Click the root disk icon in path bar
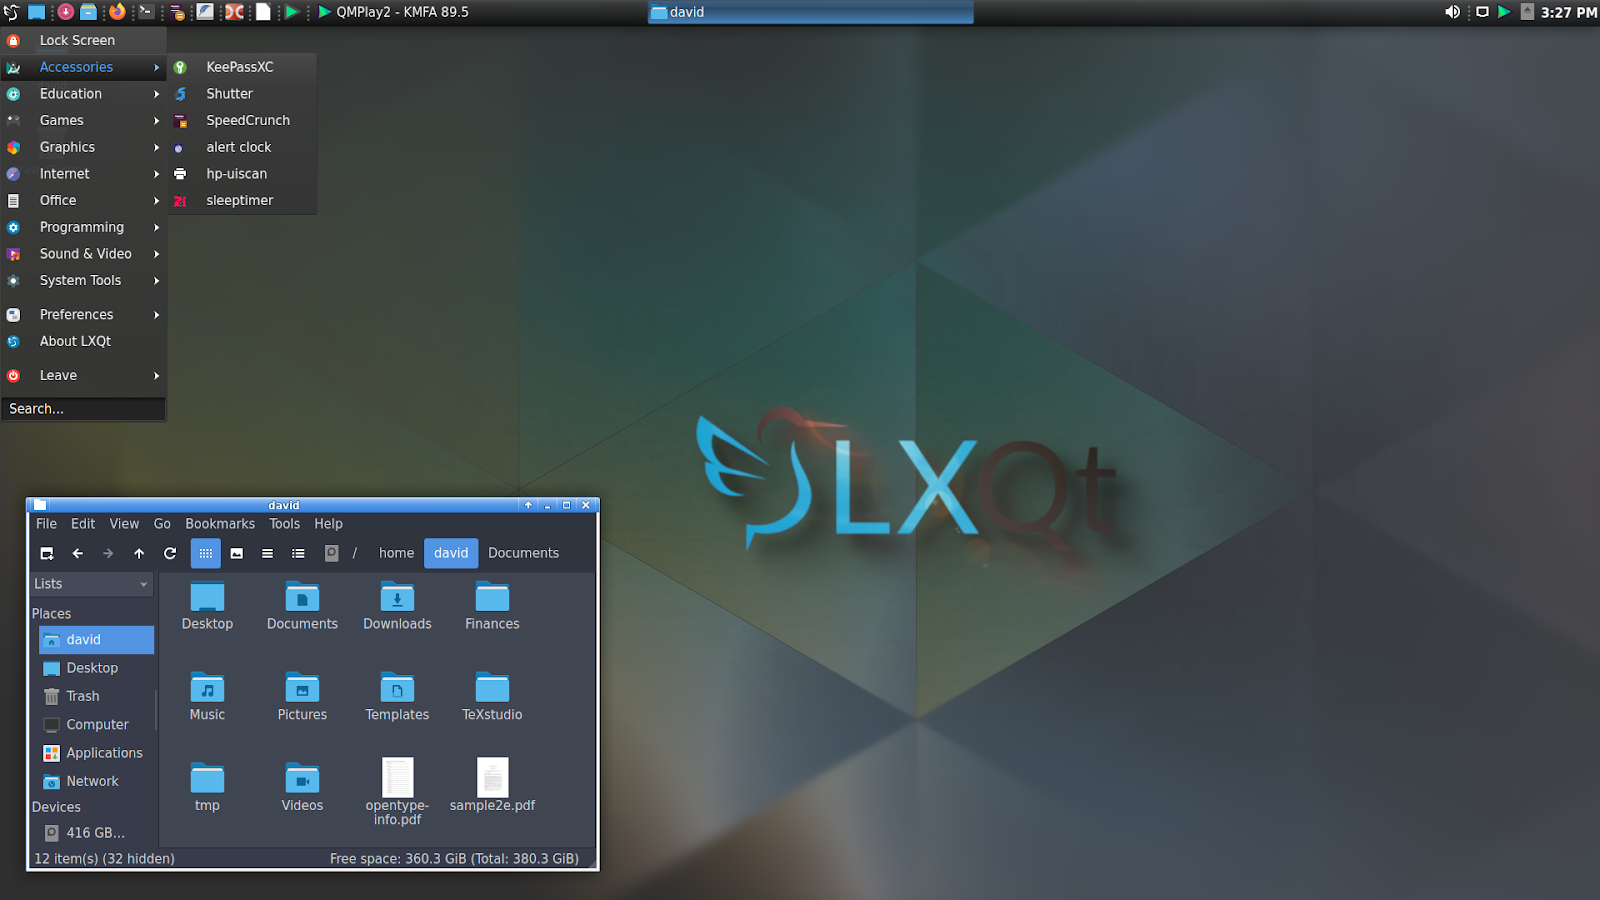This screenshot has width=1600, height=900. coord(332,553)
